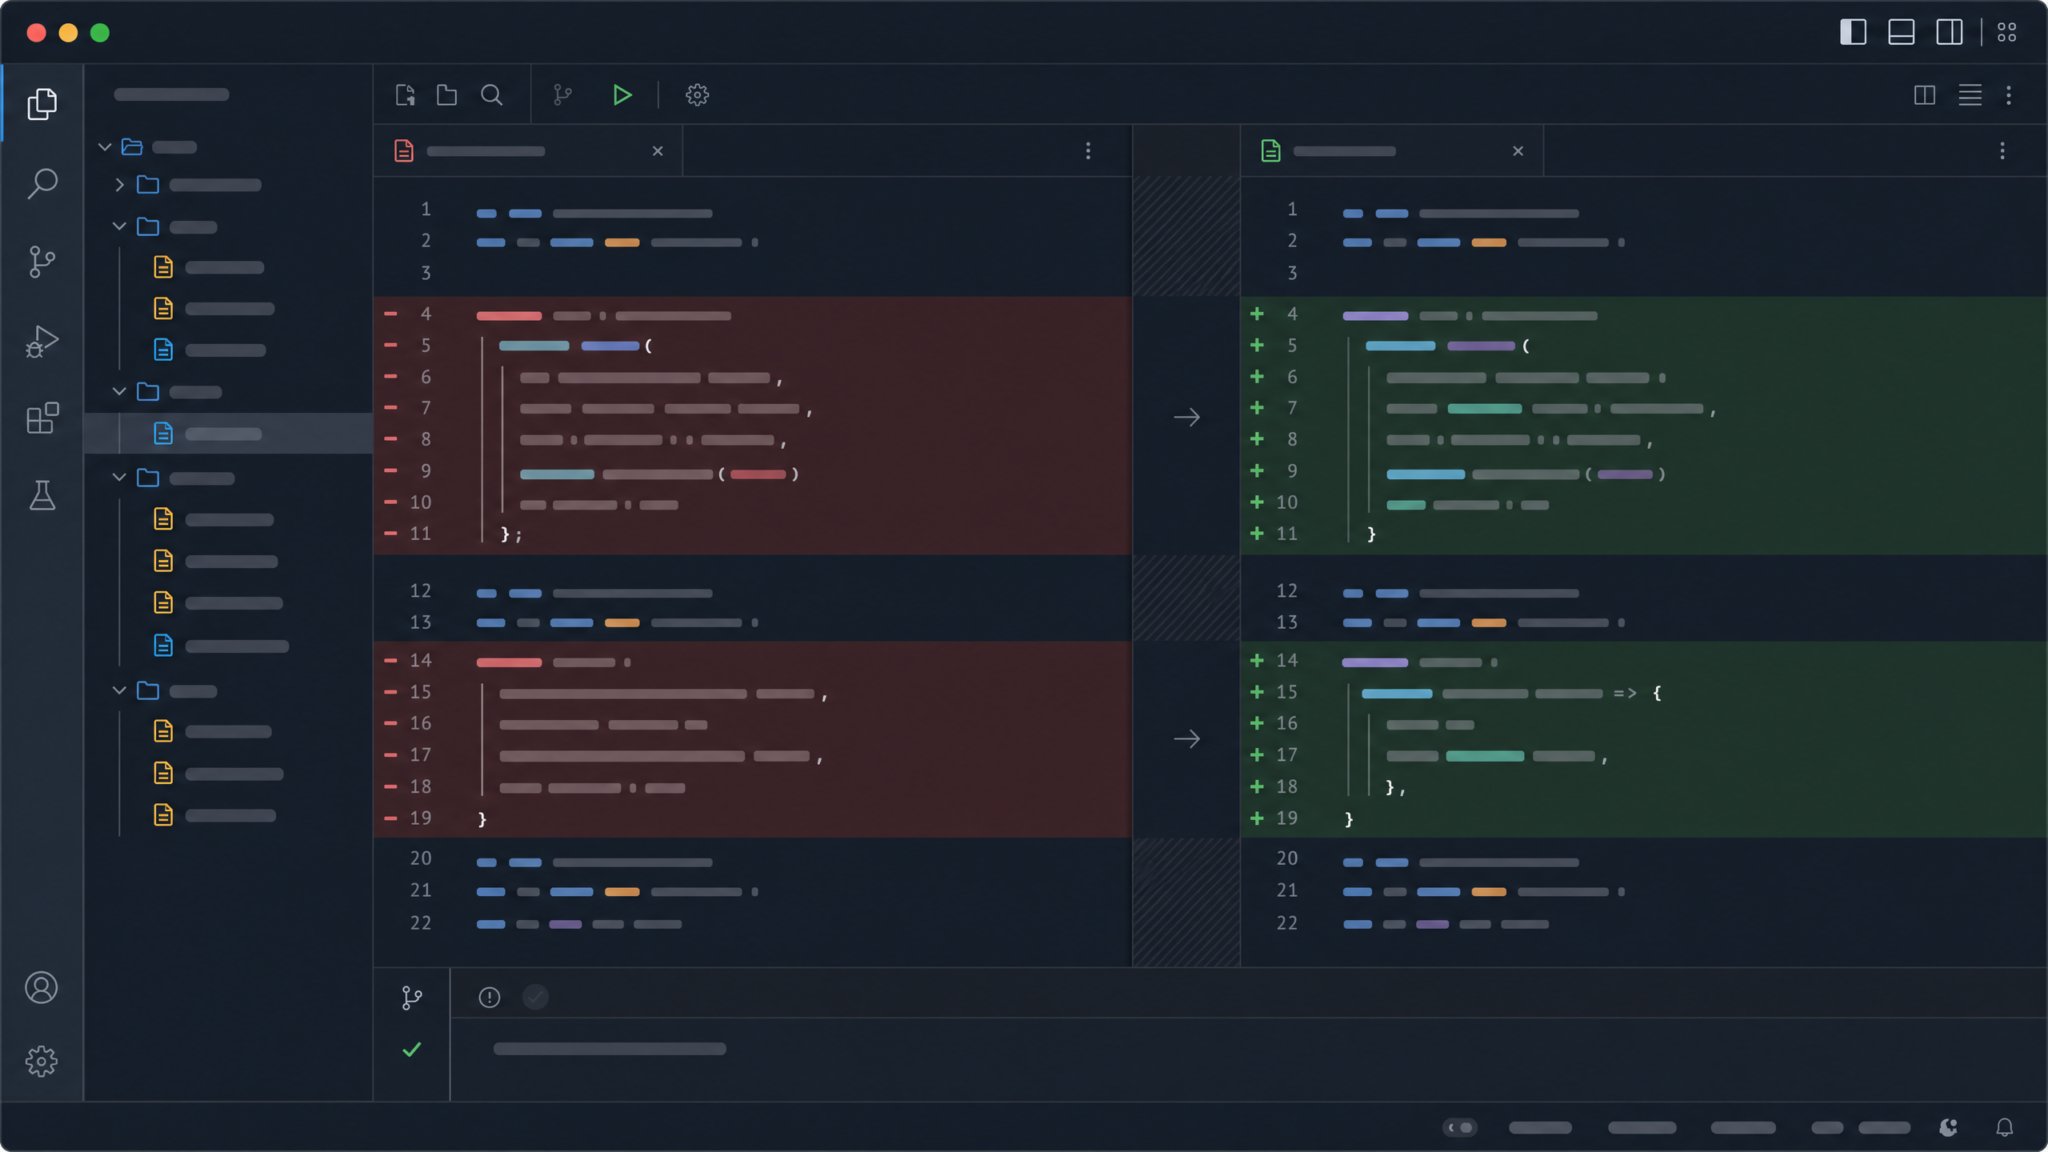The height and width of the screenshot is (1152, 2048).
Task: Open the Search view in activity bar
Action: [42, 183]
